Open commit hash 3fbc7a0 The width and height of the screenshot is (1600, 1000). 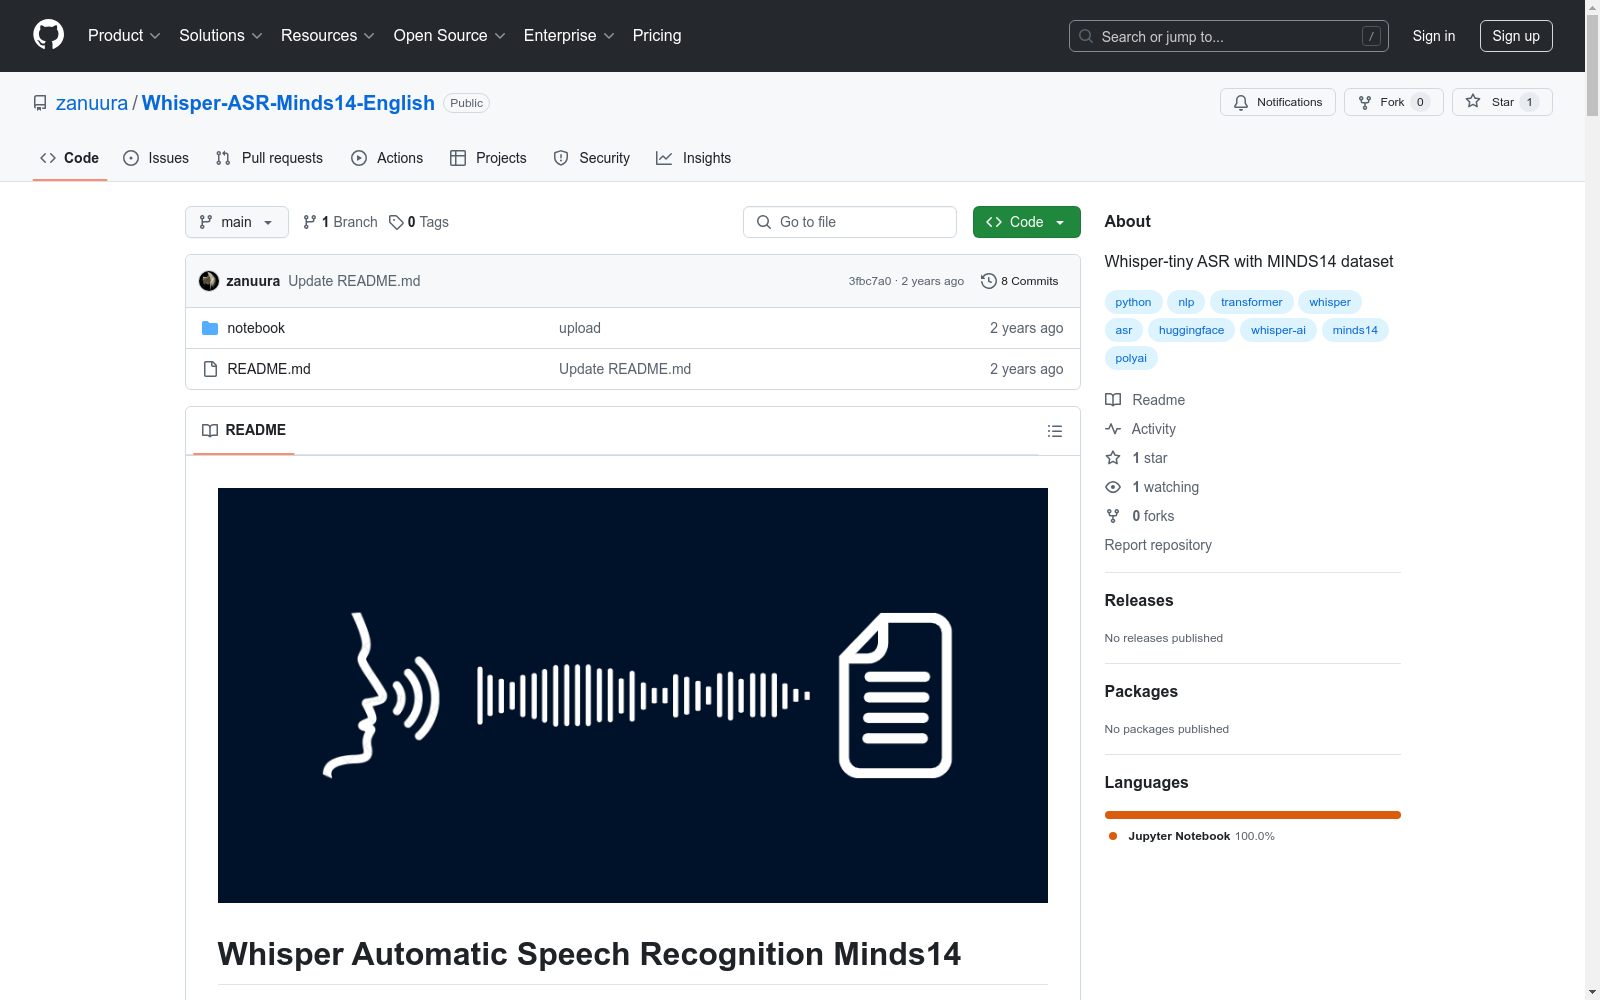click(870, 281)
